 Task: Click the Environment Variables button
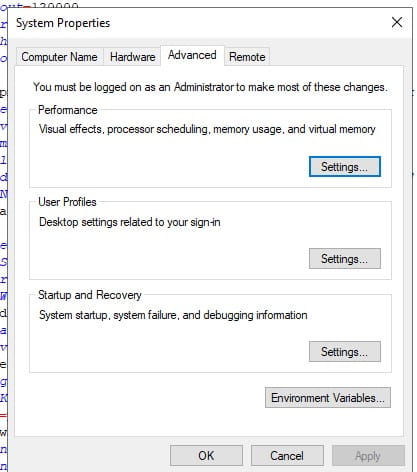(328, 397)
